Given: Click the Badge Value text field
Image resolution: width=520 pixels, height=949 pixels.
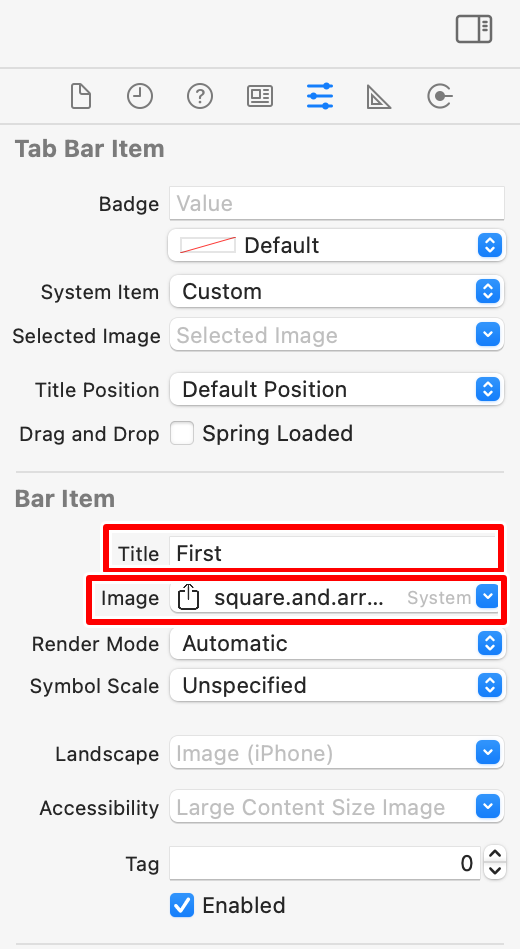Looking at the screenshot, I should point(337,203).
